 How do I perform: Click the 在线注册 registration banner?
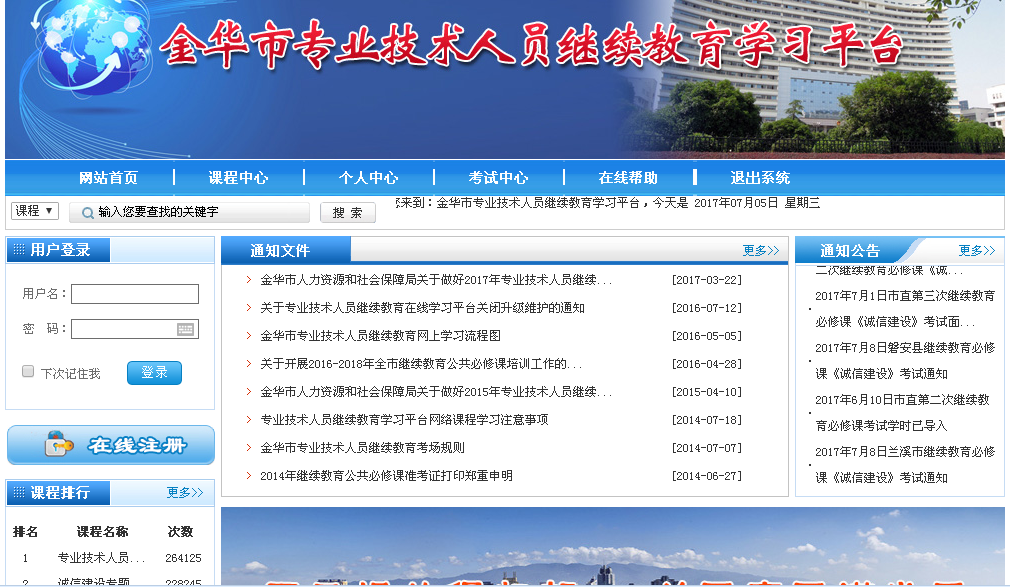111,445
